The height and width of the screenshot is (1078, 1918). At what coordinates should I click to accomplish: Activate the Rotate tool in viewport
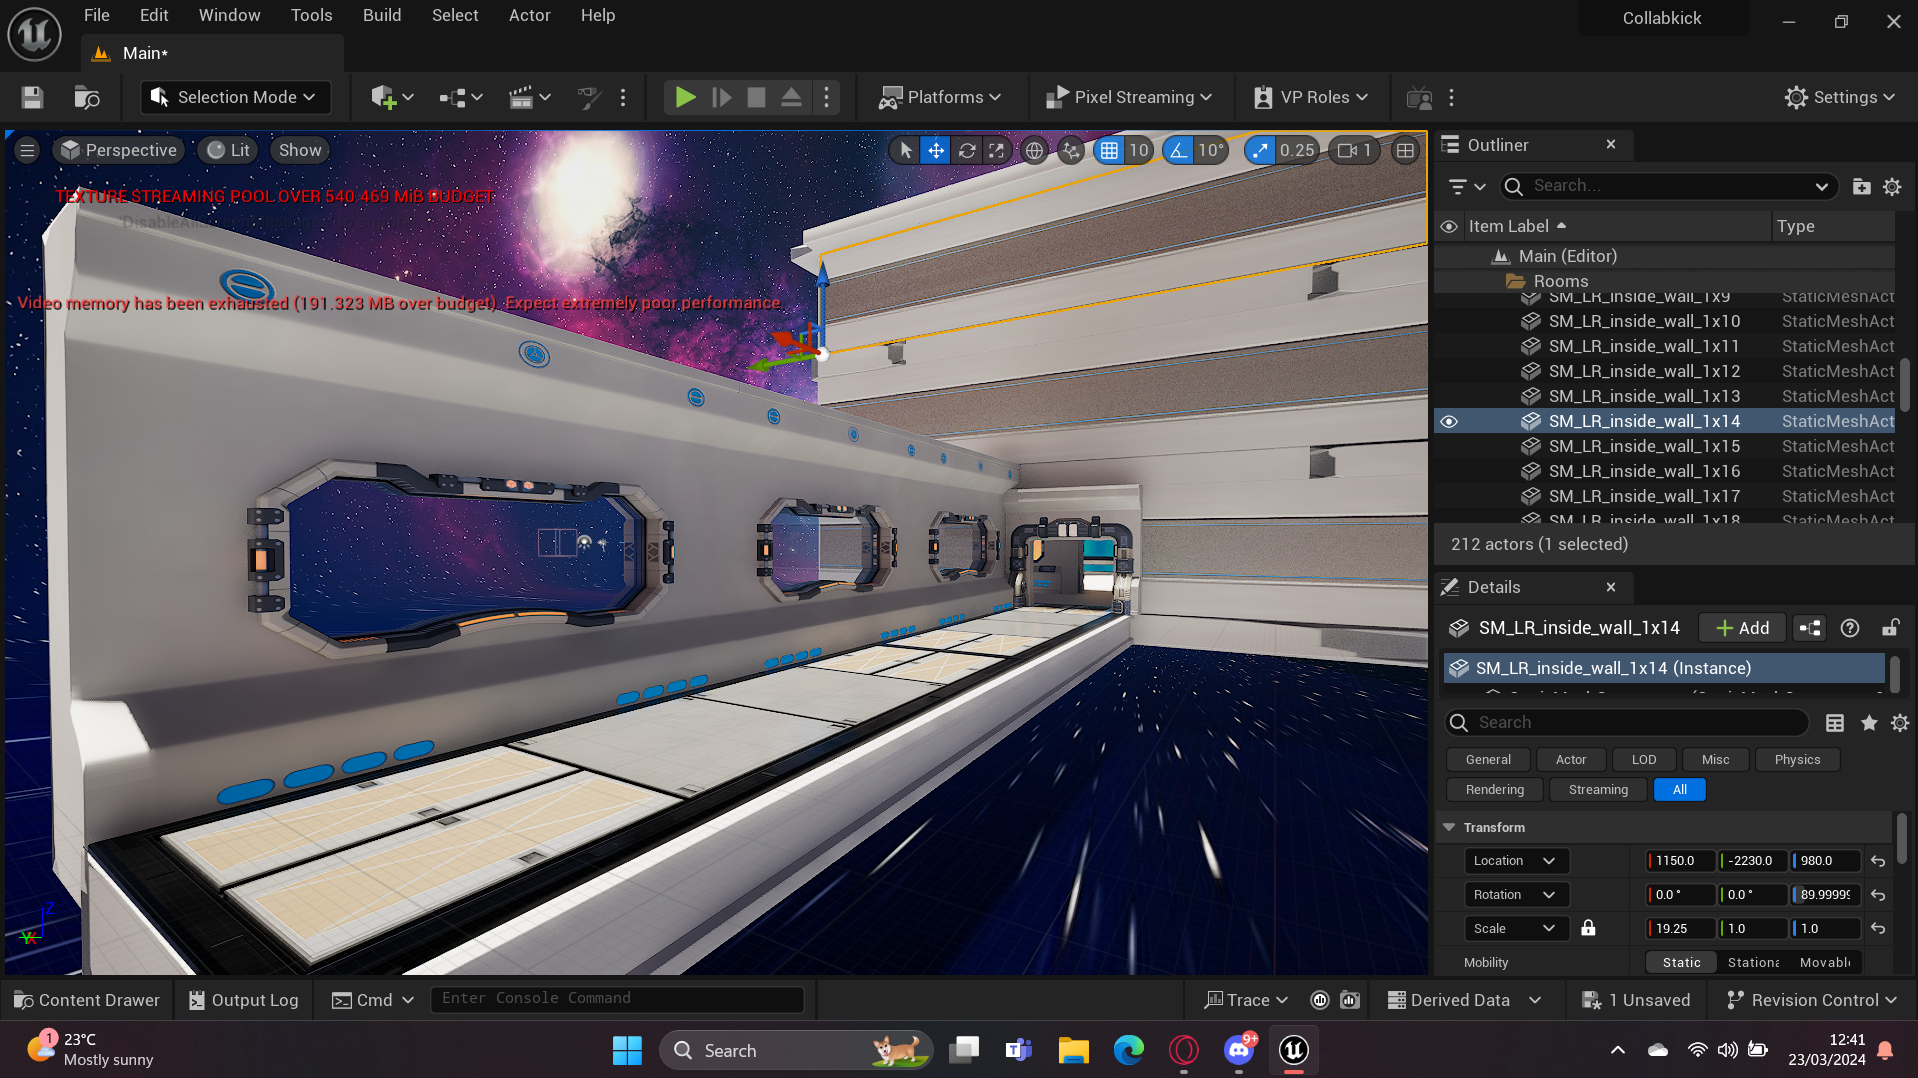pos(967,150)
